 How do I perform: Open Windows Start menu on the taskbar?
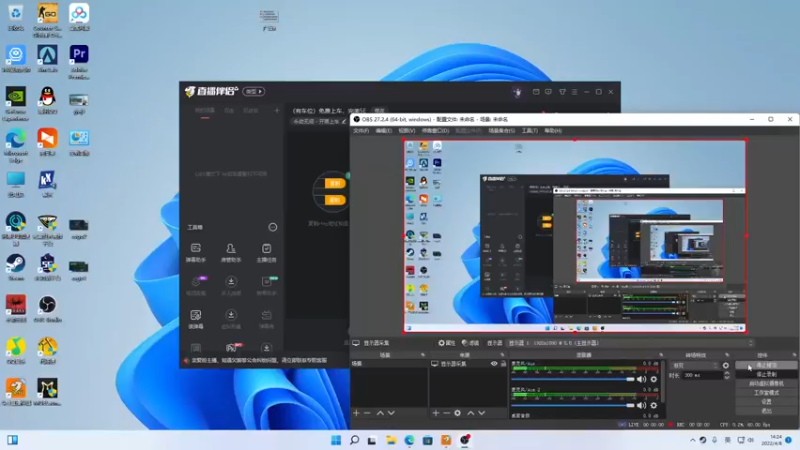336,440
